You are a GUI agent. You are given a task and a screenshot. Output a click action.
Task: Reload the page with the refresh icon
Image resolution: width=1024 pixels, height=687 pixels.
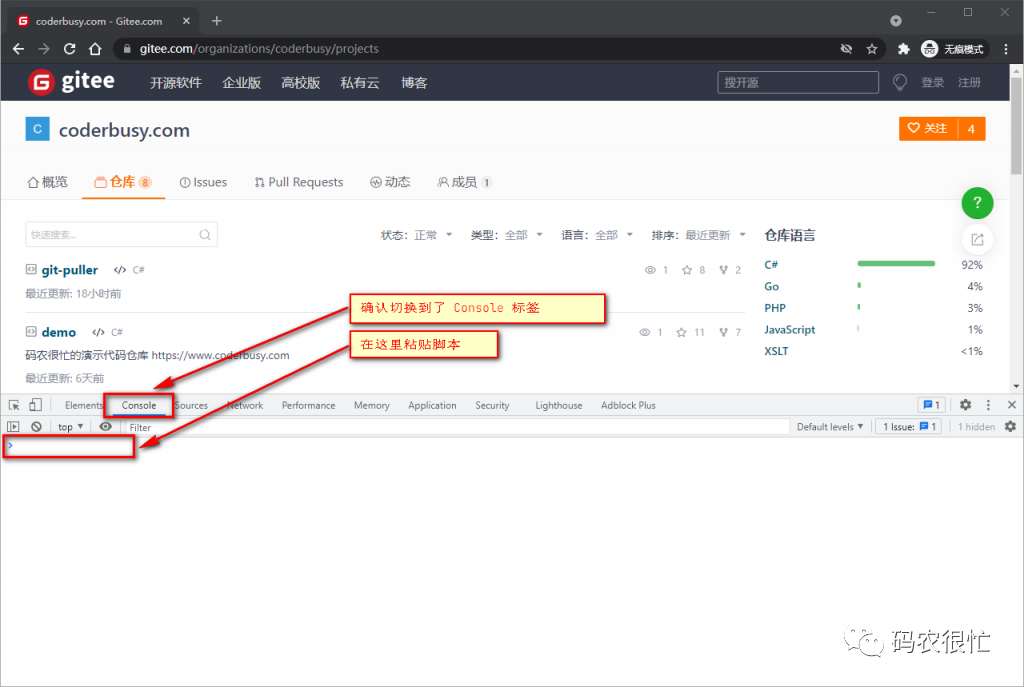[69, 49]
